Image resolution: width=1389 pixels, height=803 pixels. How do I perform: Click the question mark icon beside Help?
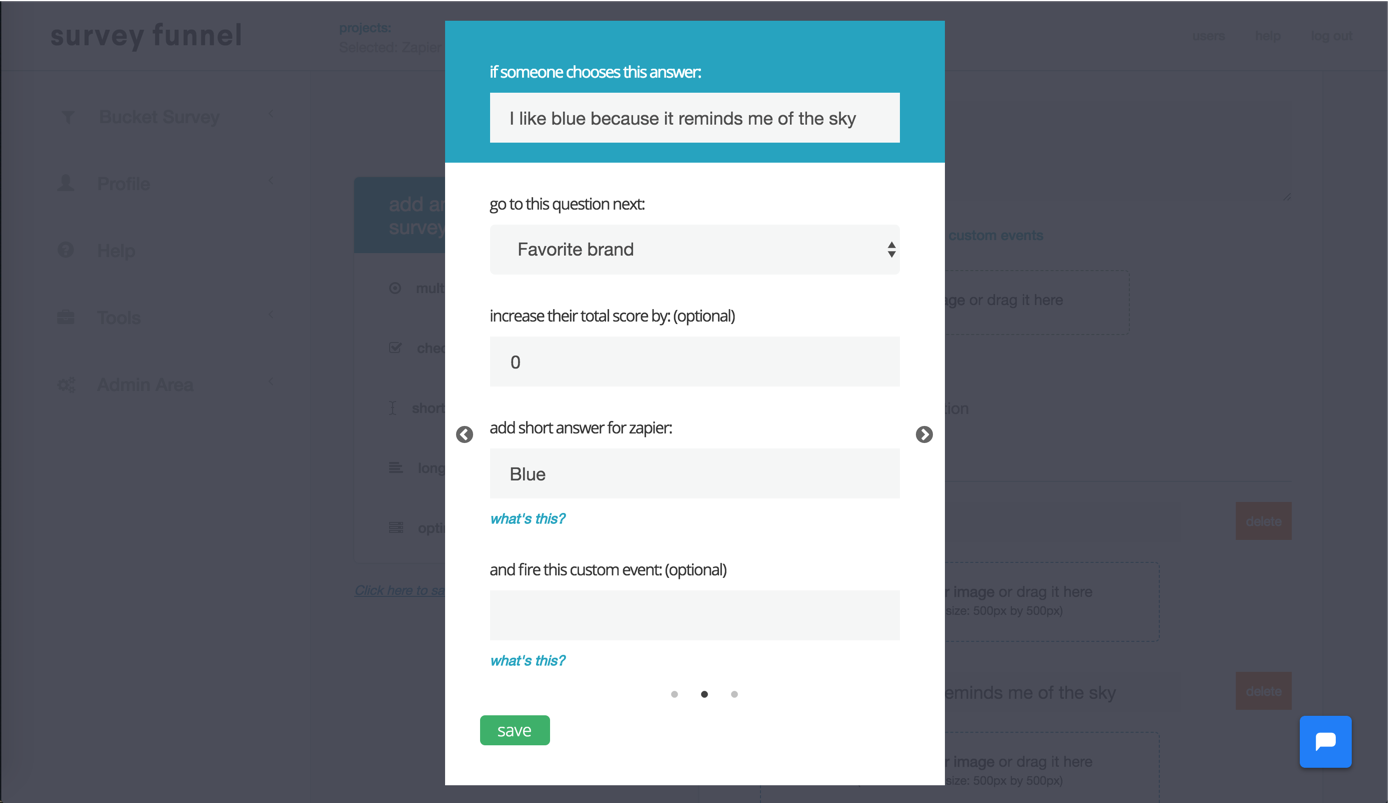[66, 250]
